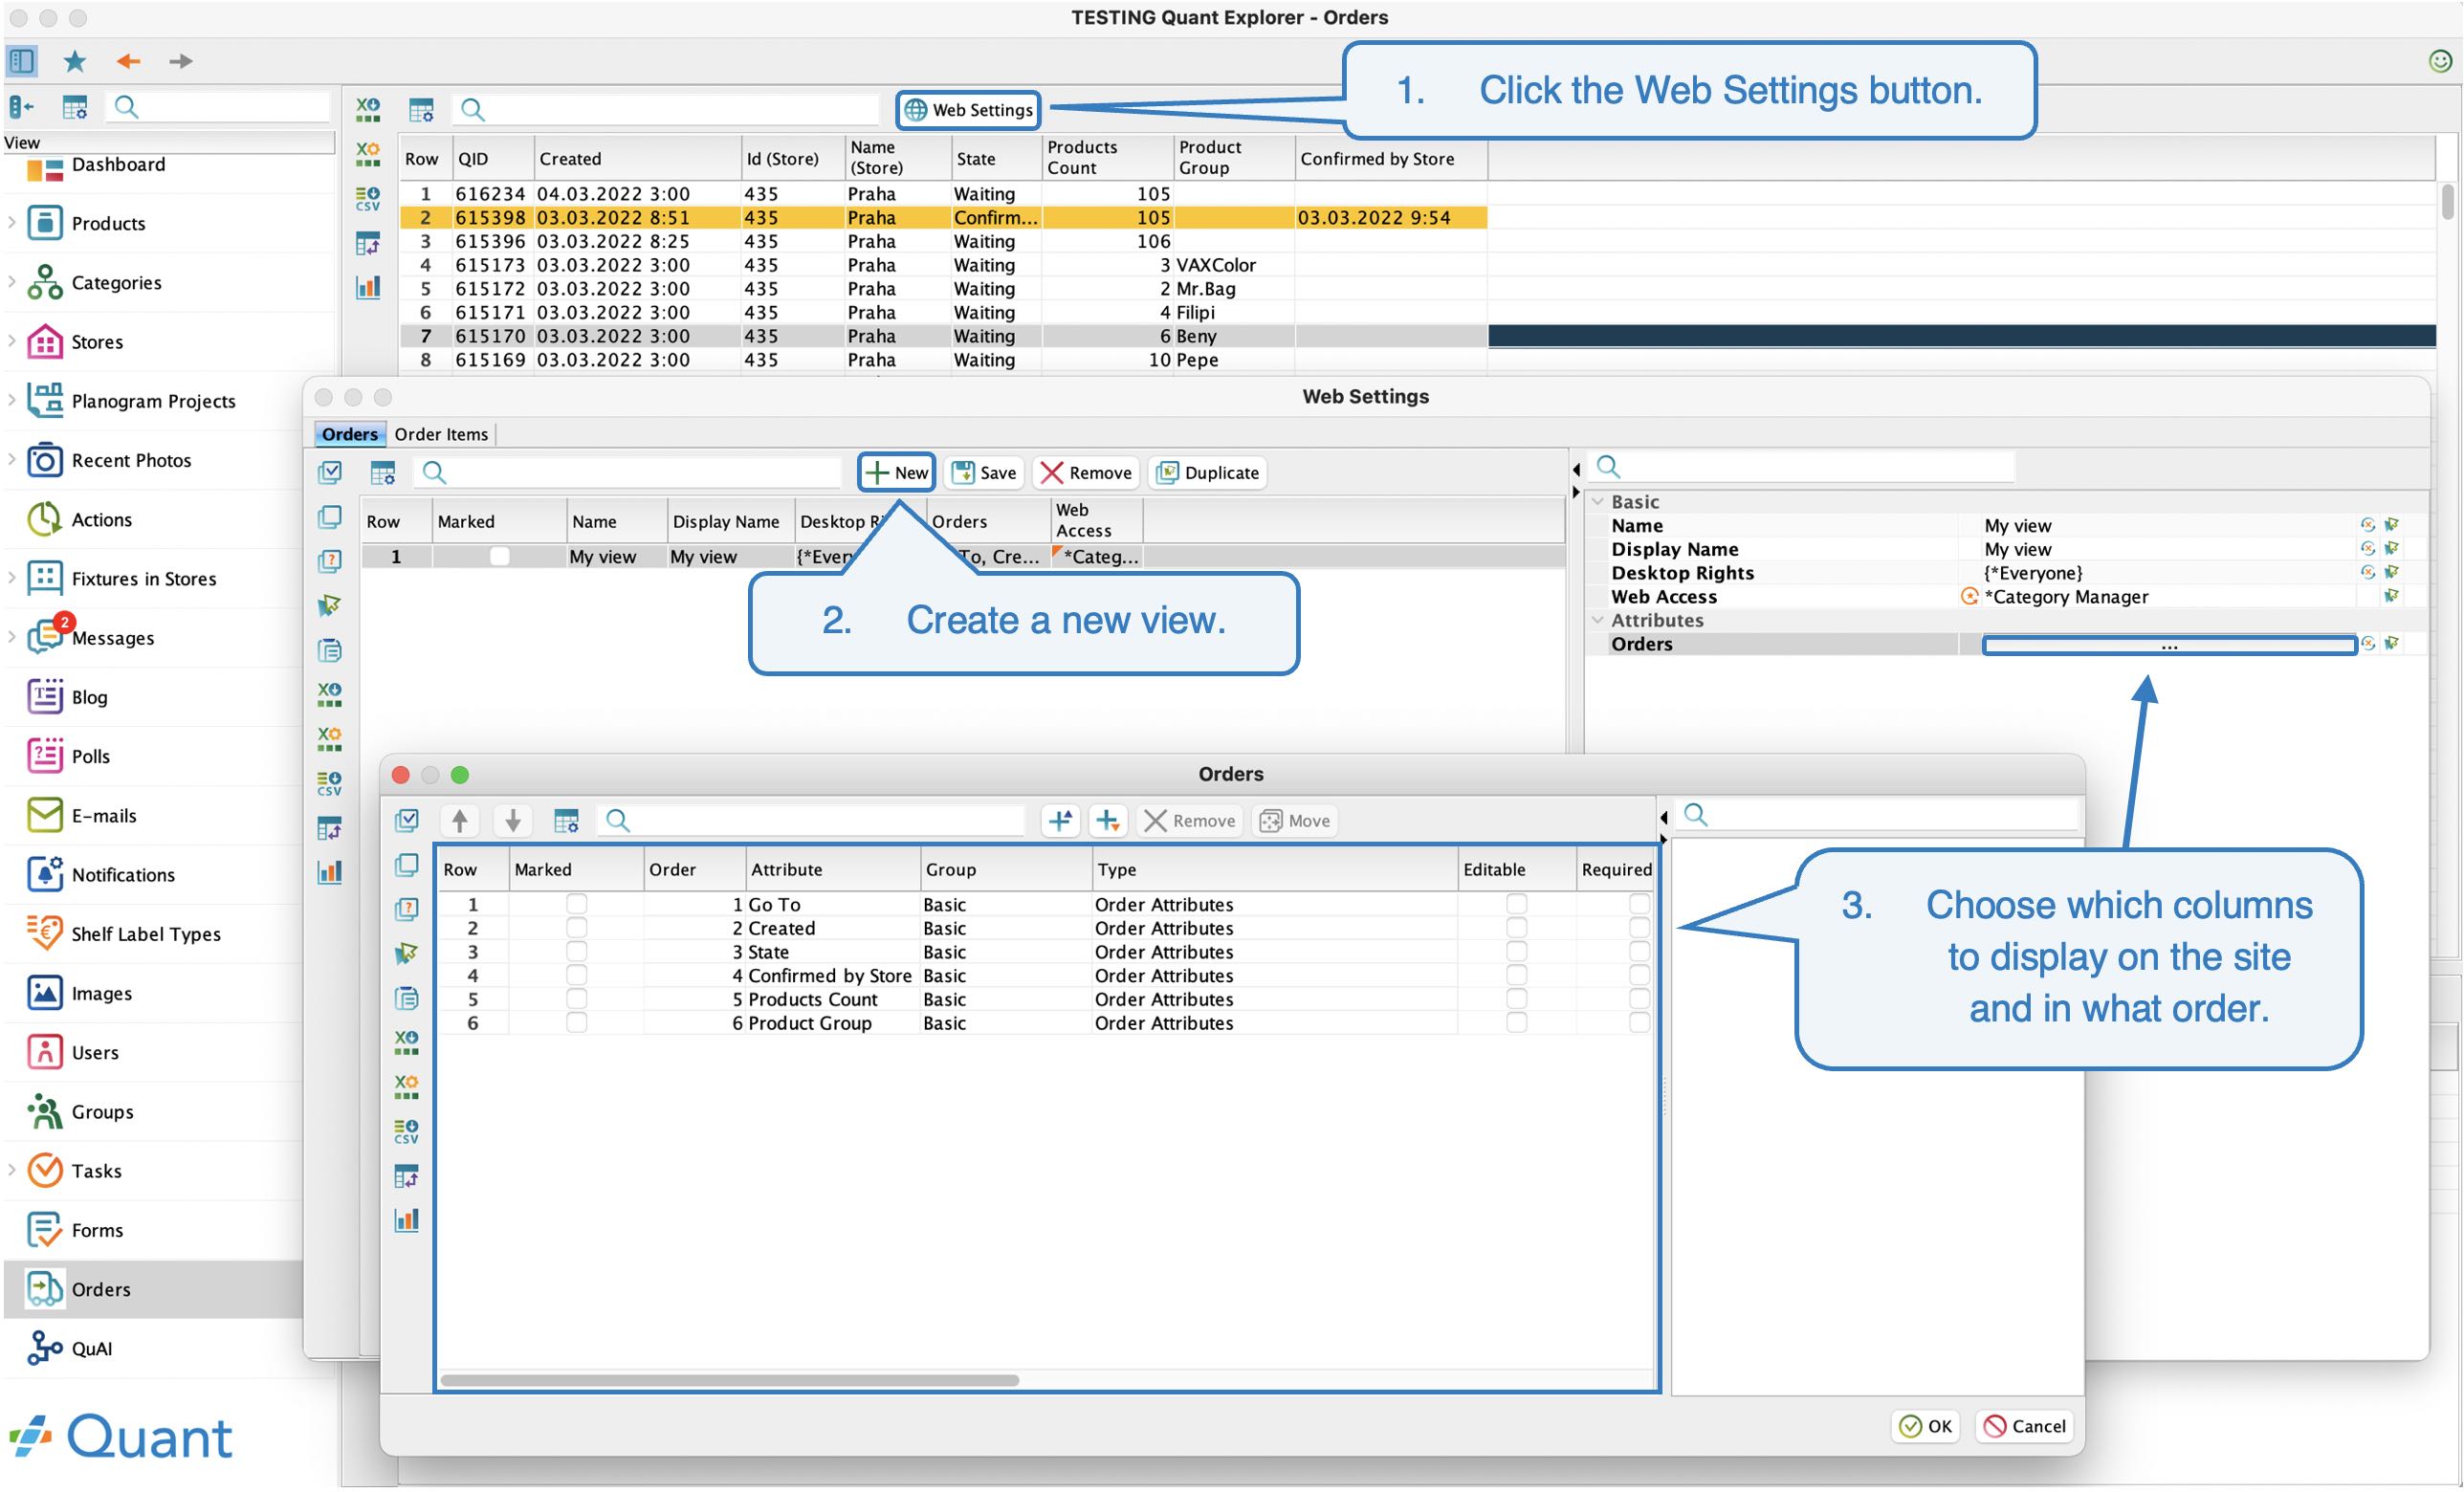Click Duplicate in Web Settings
This screenshot has width=2464, height=1492.
(x=1208, y=473)
